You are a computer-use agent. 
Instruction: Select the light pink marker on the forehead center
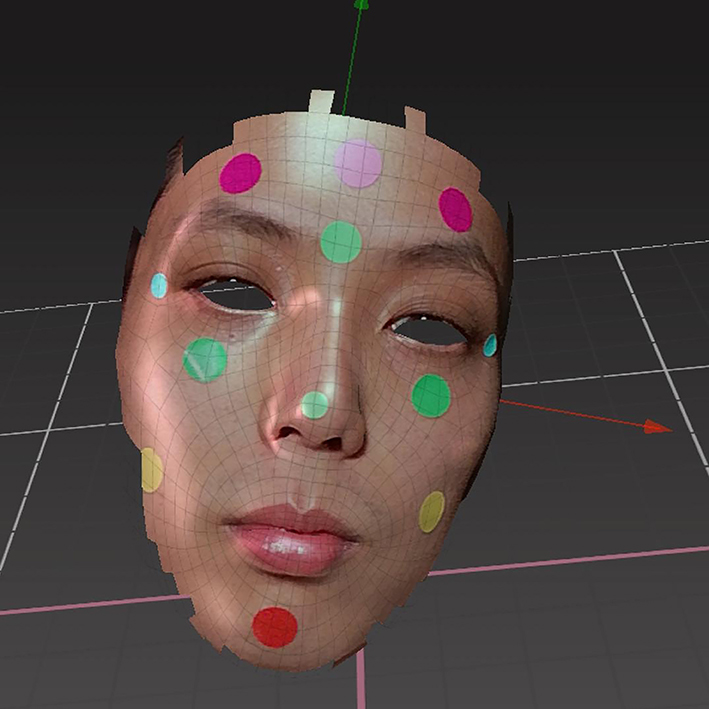[358, 164]
